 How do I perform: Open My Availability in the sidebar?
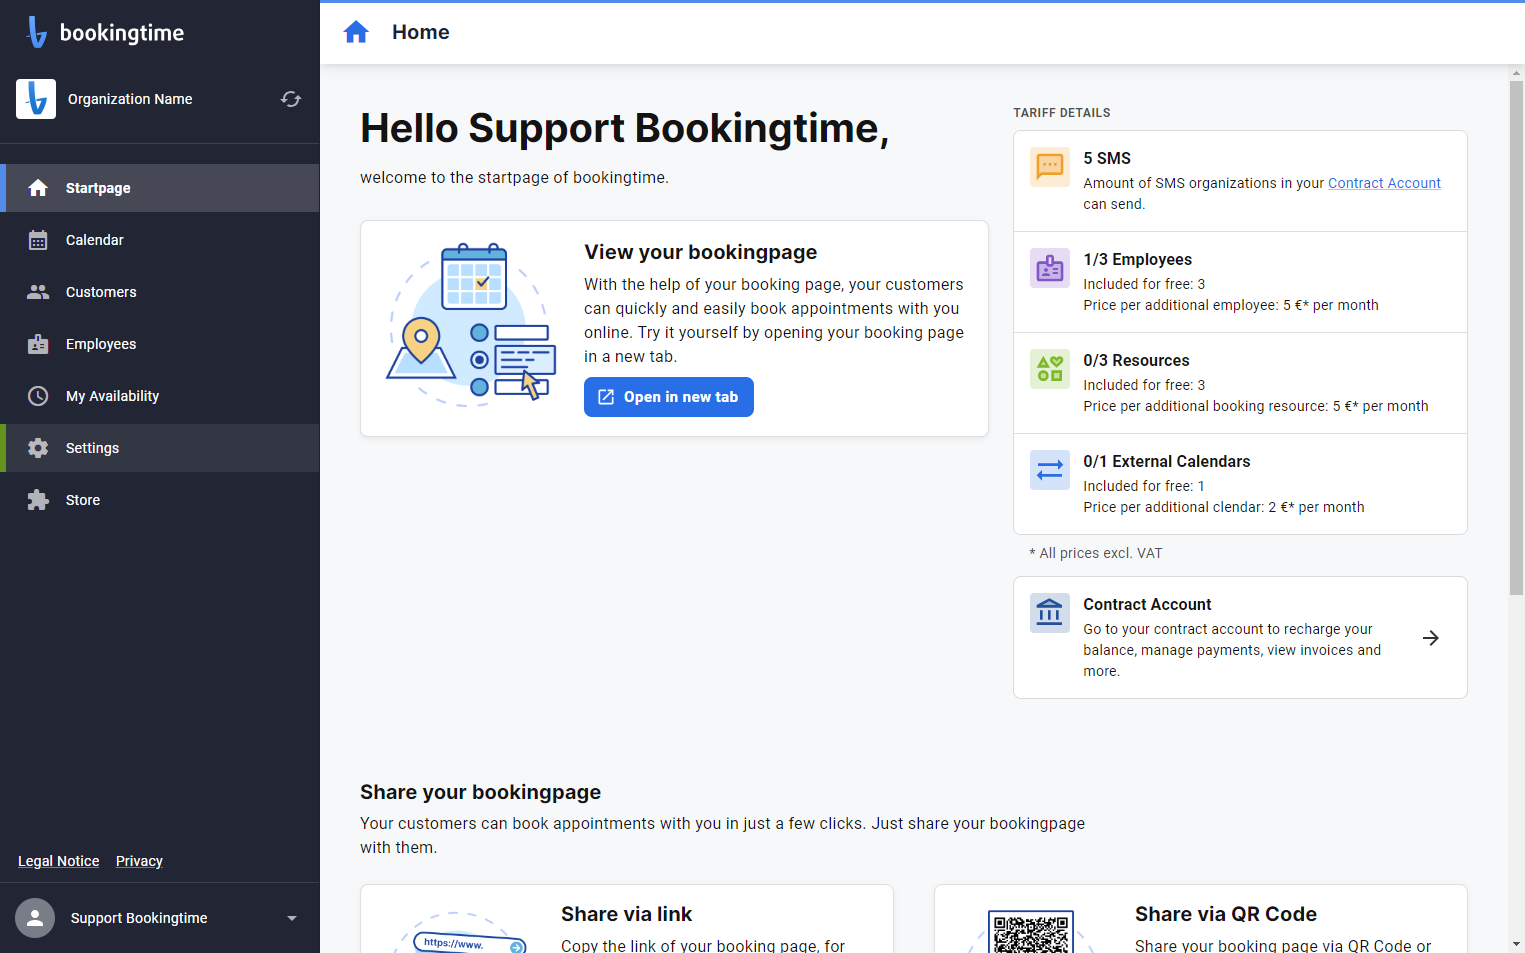point(160,396)
